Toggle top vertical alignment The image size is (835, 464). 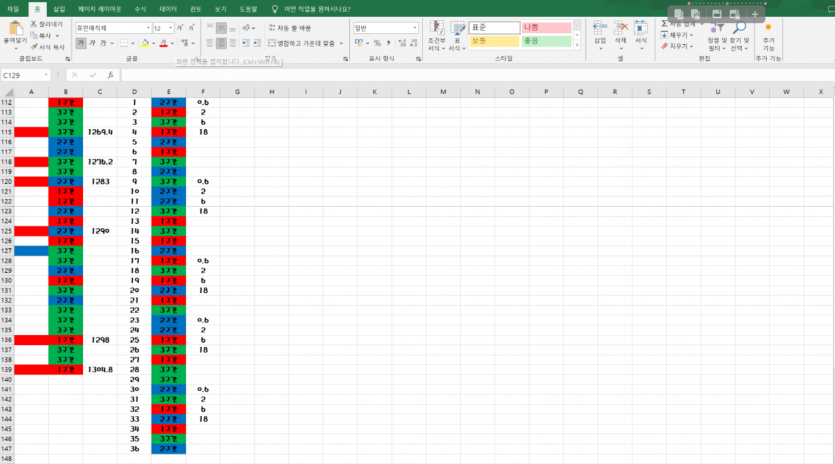(x=210, y=28)
